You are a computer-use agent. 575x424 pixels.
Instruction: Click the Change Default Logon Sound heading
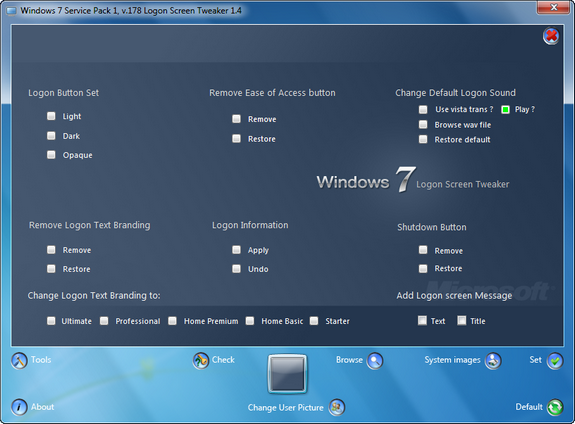pyautogui.click(x=455, y=93)
